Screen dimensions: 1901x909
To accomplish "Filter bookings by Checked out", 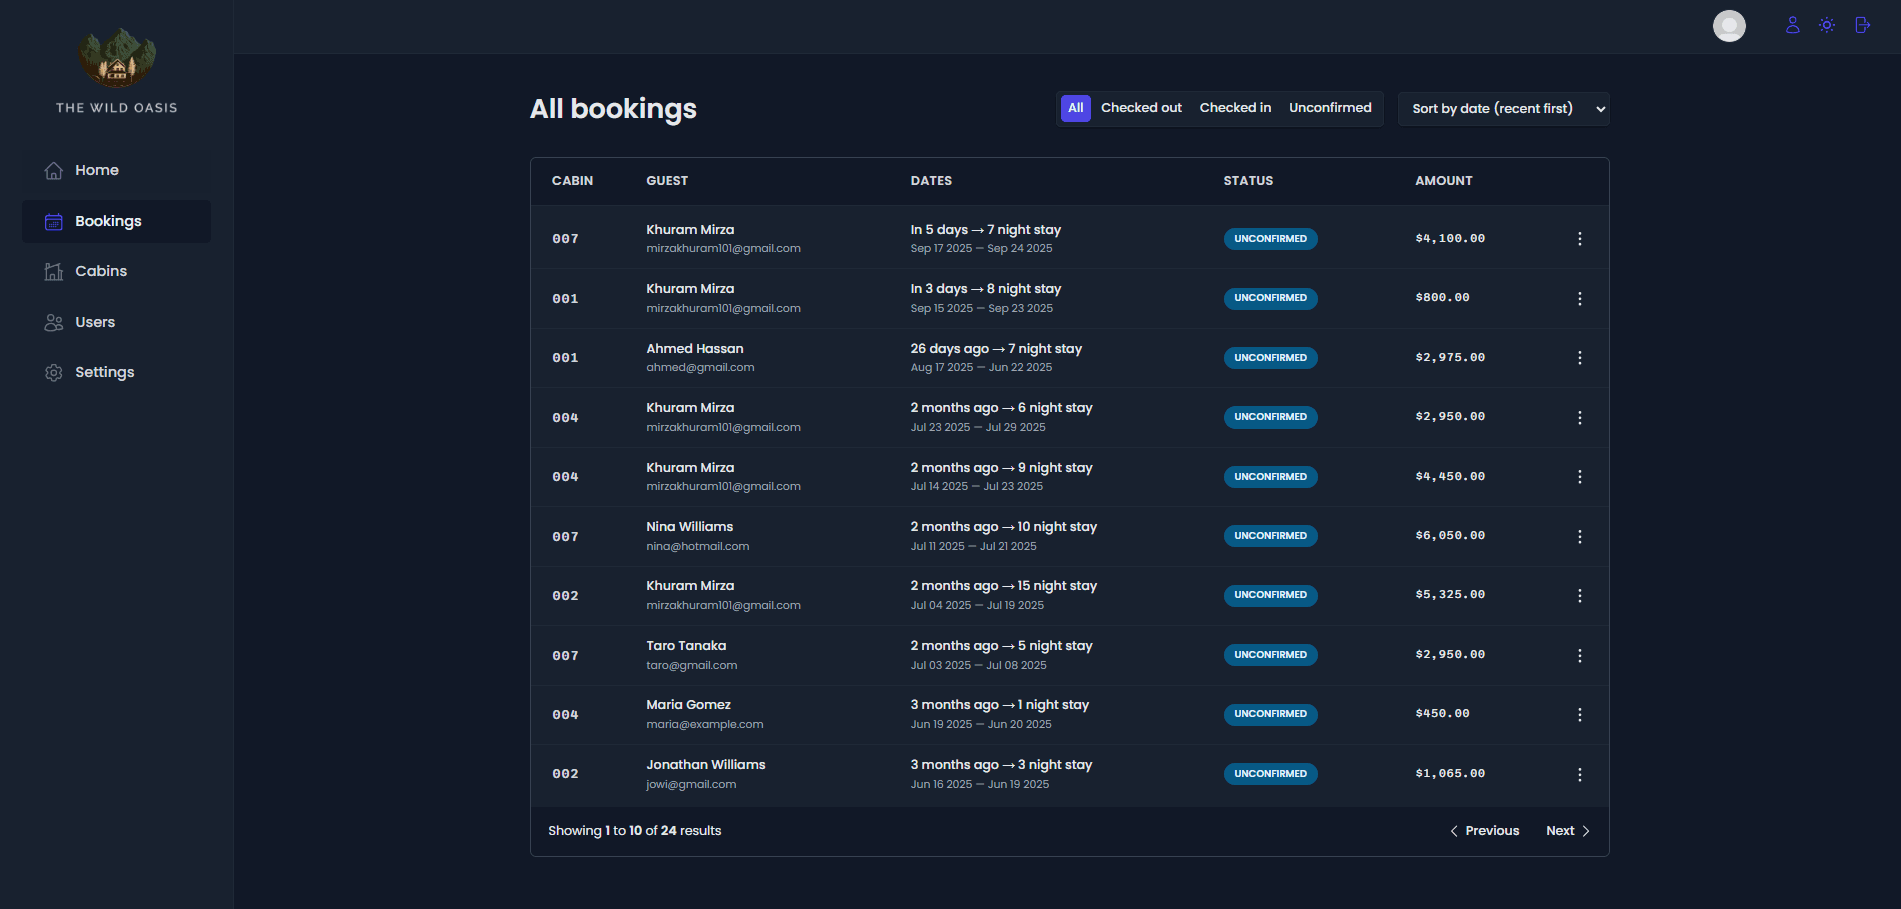I will [1141, 108].
